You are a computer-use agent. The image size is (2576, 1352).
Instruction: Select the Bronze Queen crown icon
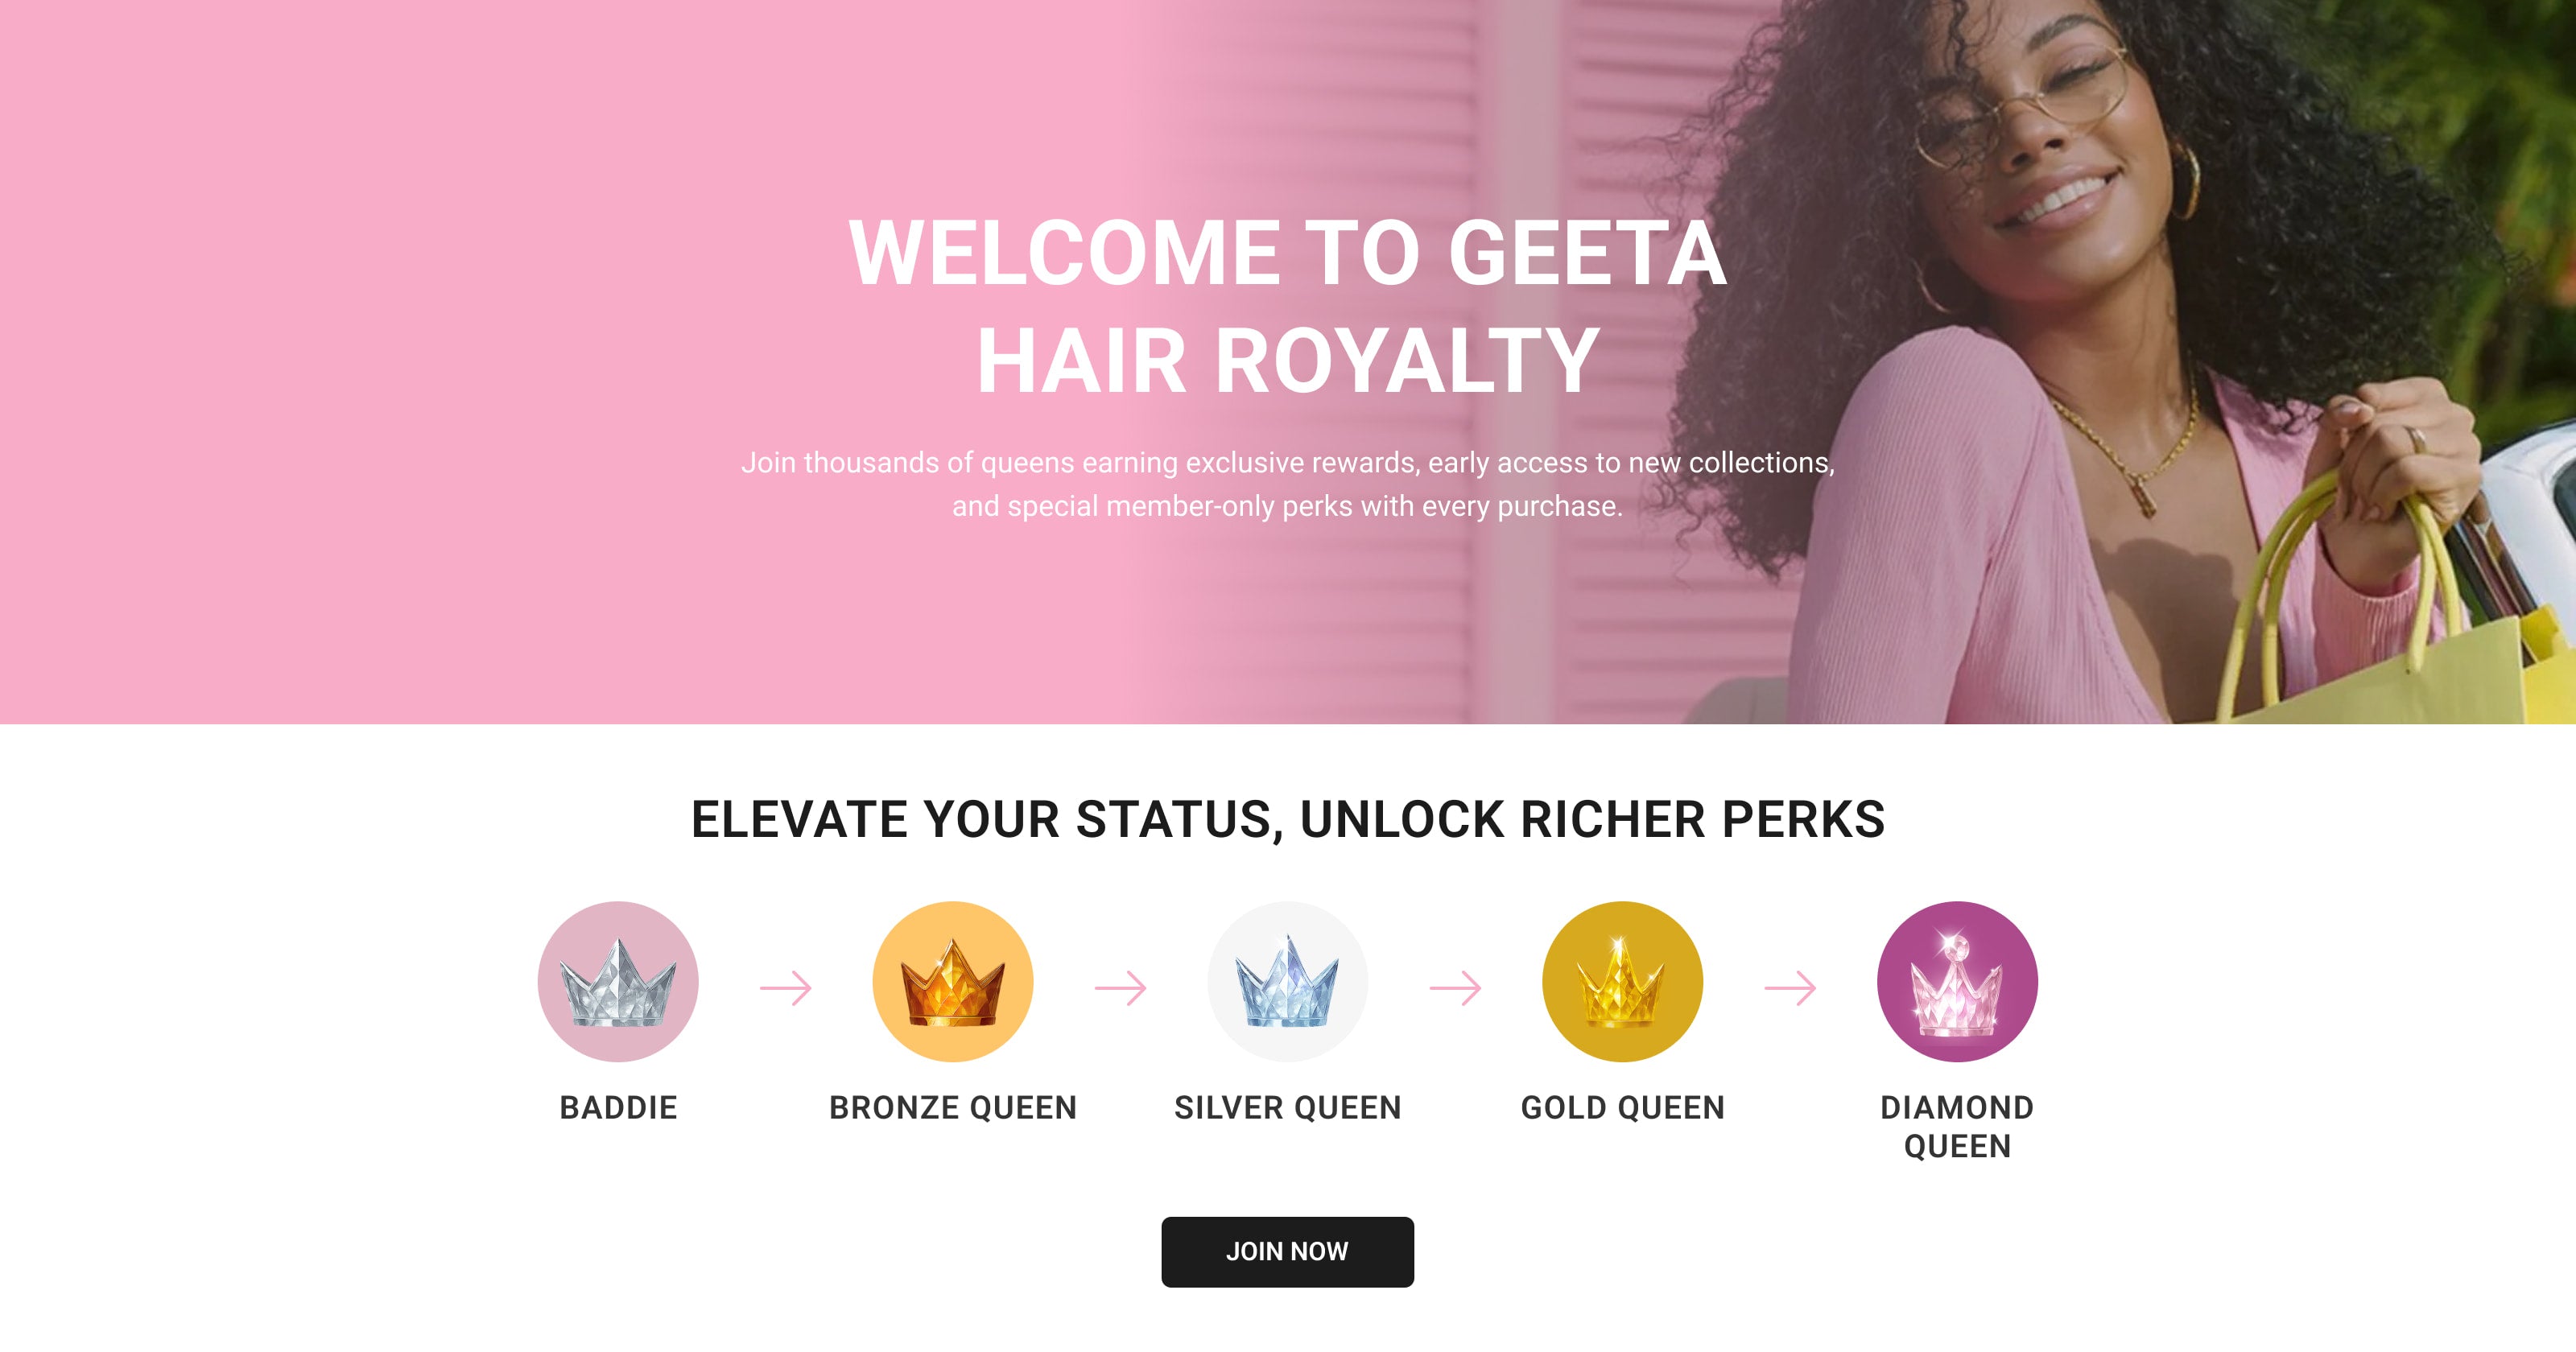point(953,981)
